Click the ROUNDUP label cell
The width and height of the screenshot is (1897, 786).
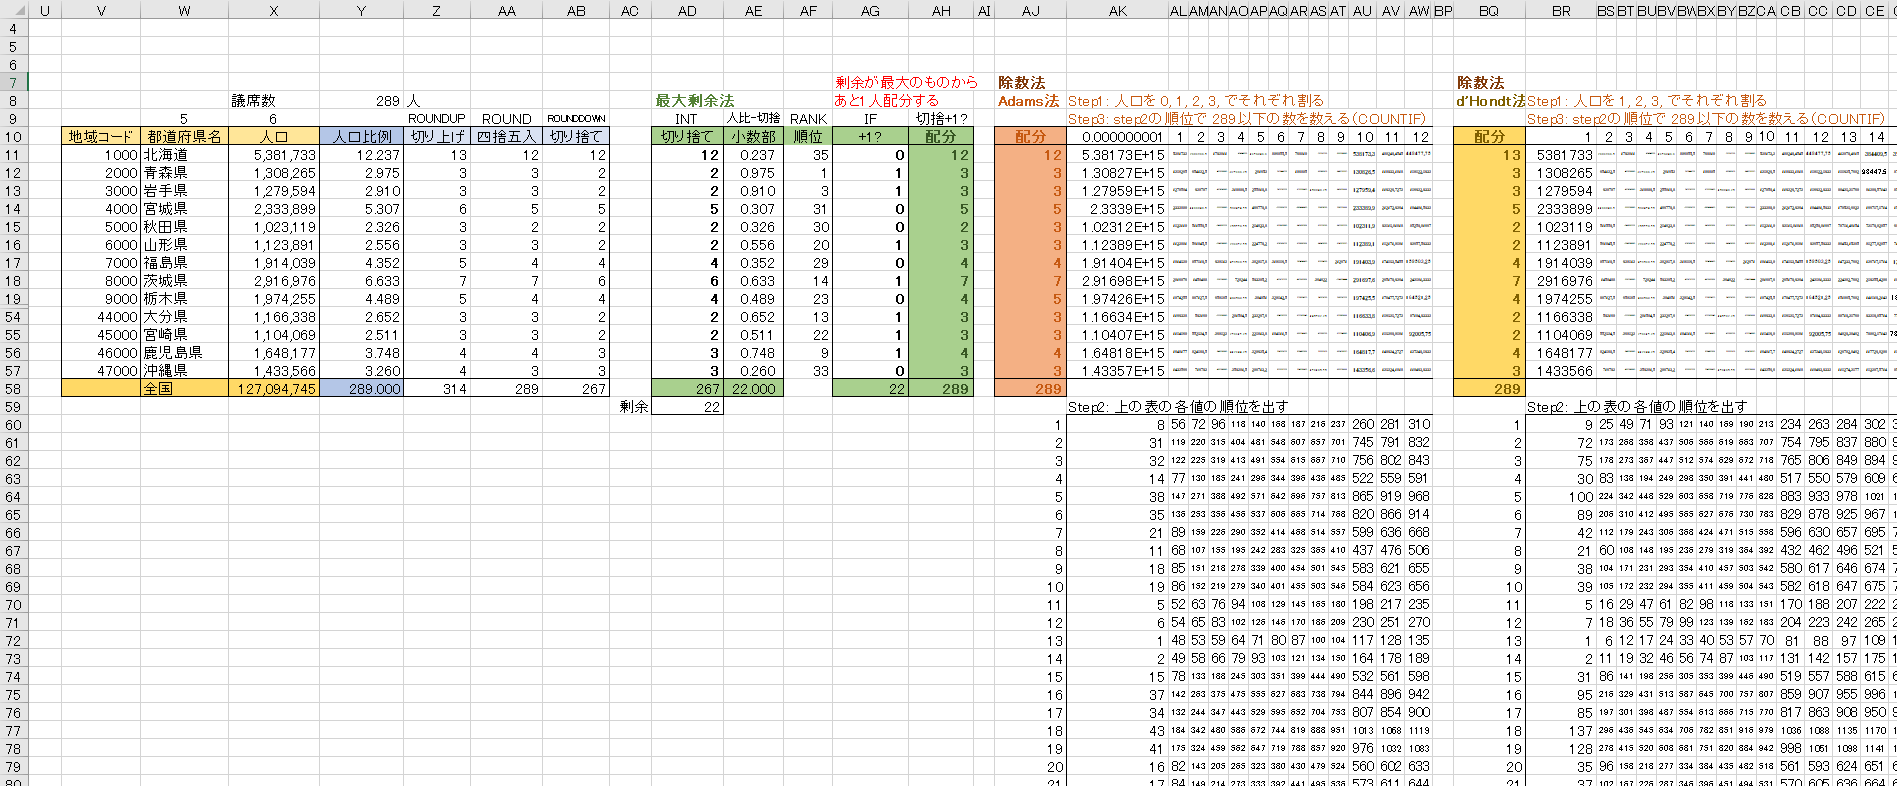(437, 119)
